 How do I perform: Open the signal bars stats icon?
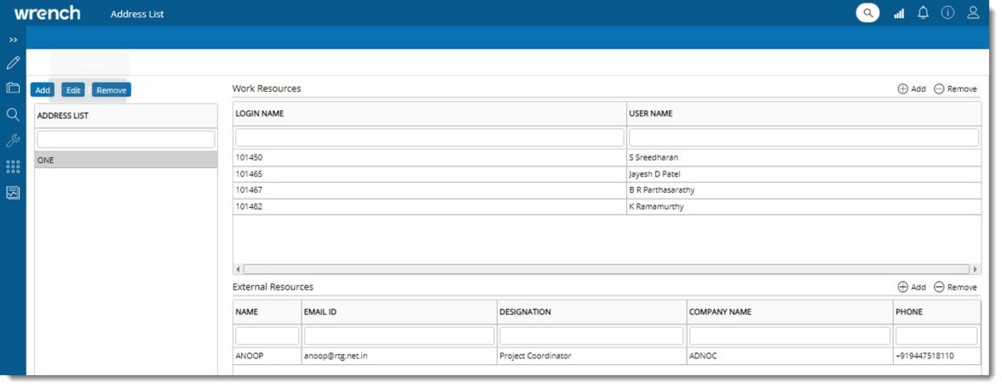(x=899, y=13)
